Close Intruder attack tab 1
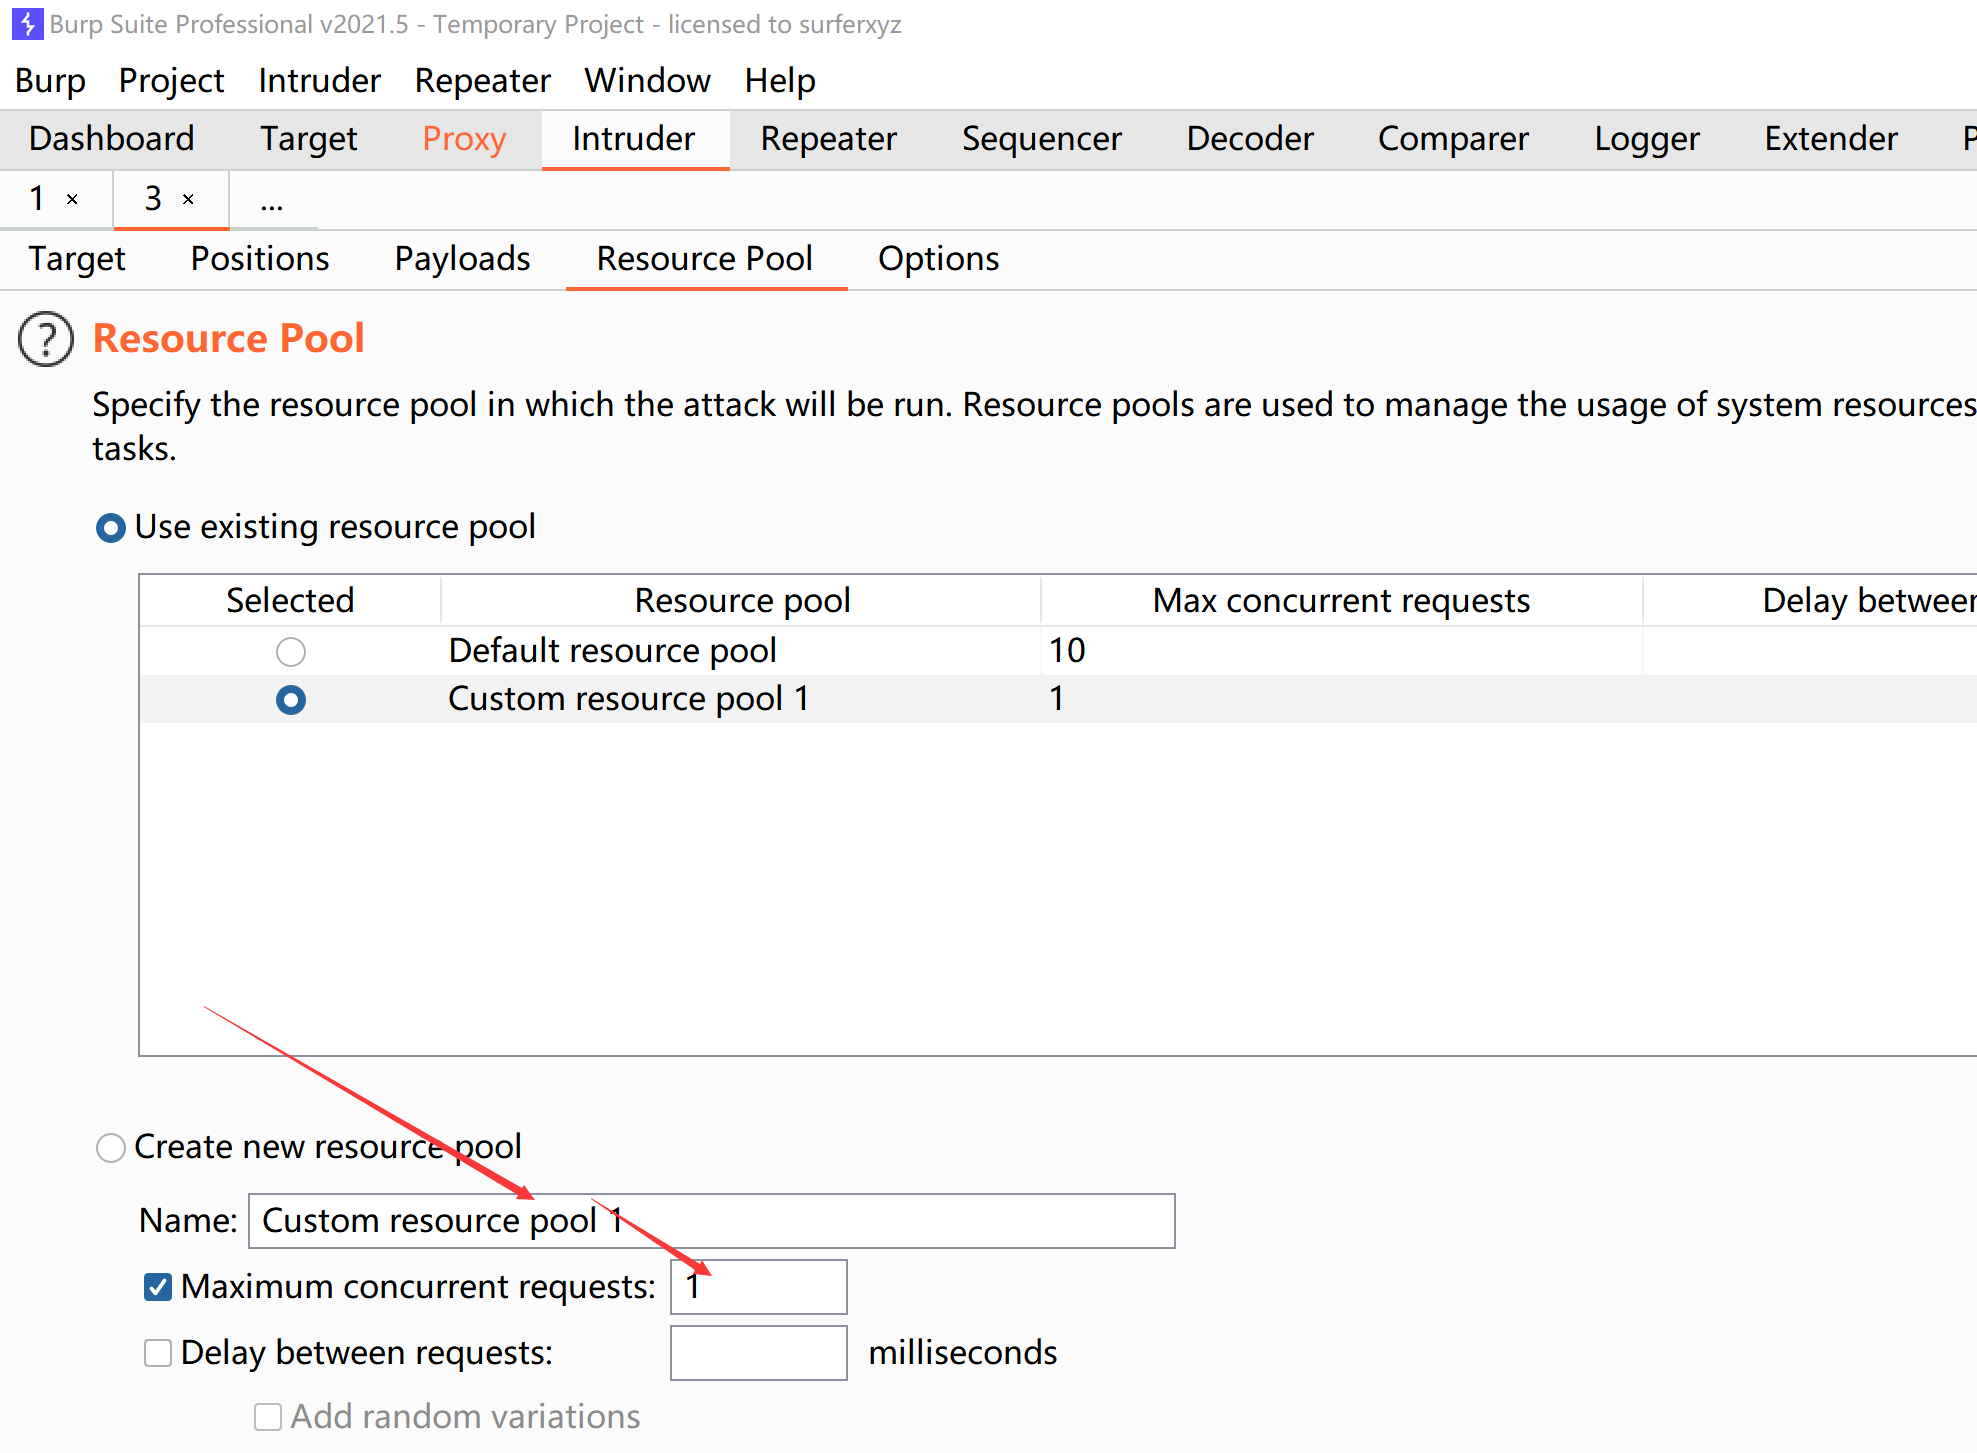This screenshot has height=1453, width=1977. 72,199
